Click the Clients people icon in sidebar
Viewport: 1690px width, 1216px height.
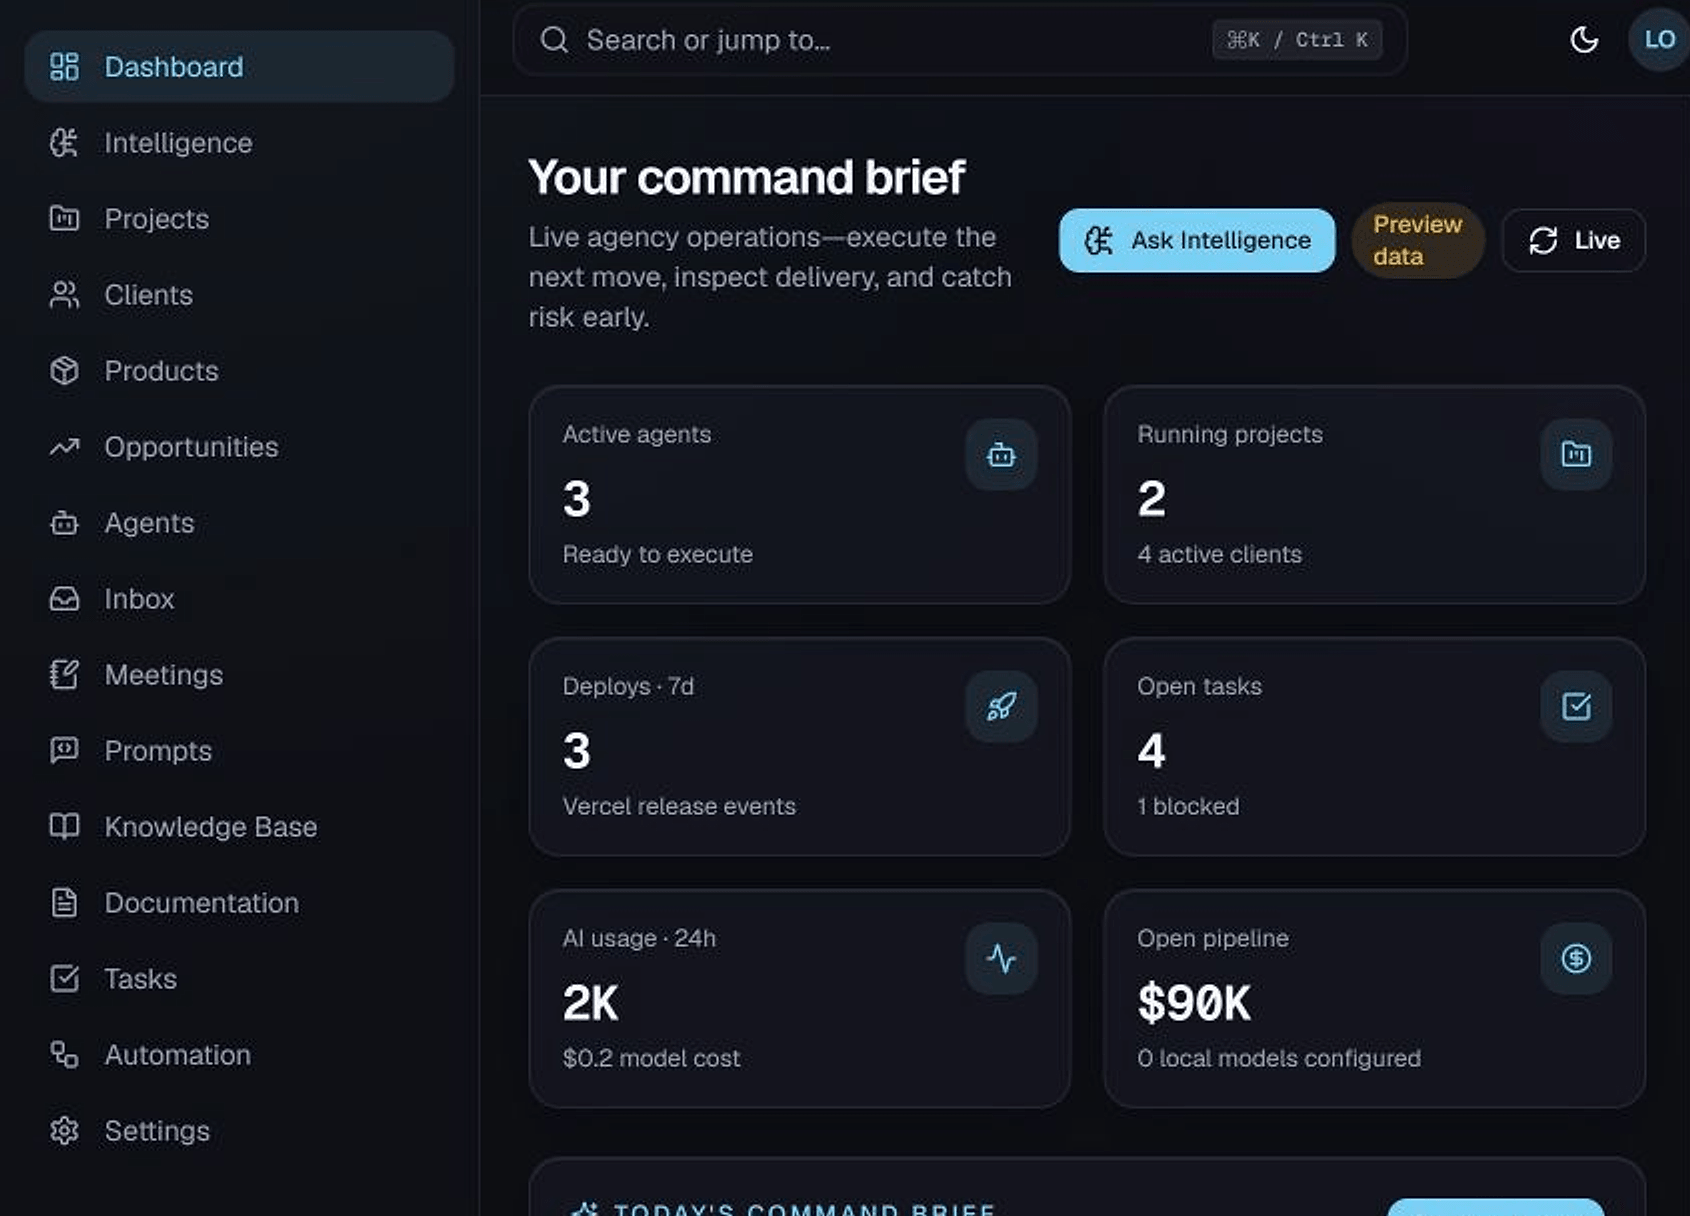tap(64, 295)
